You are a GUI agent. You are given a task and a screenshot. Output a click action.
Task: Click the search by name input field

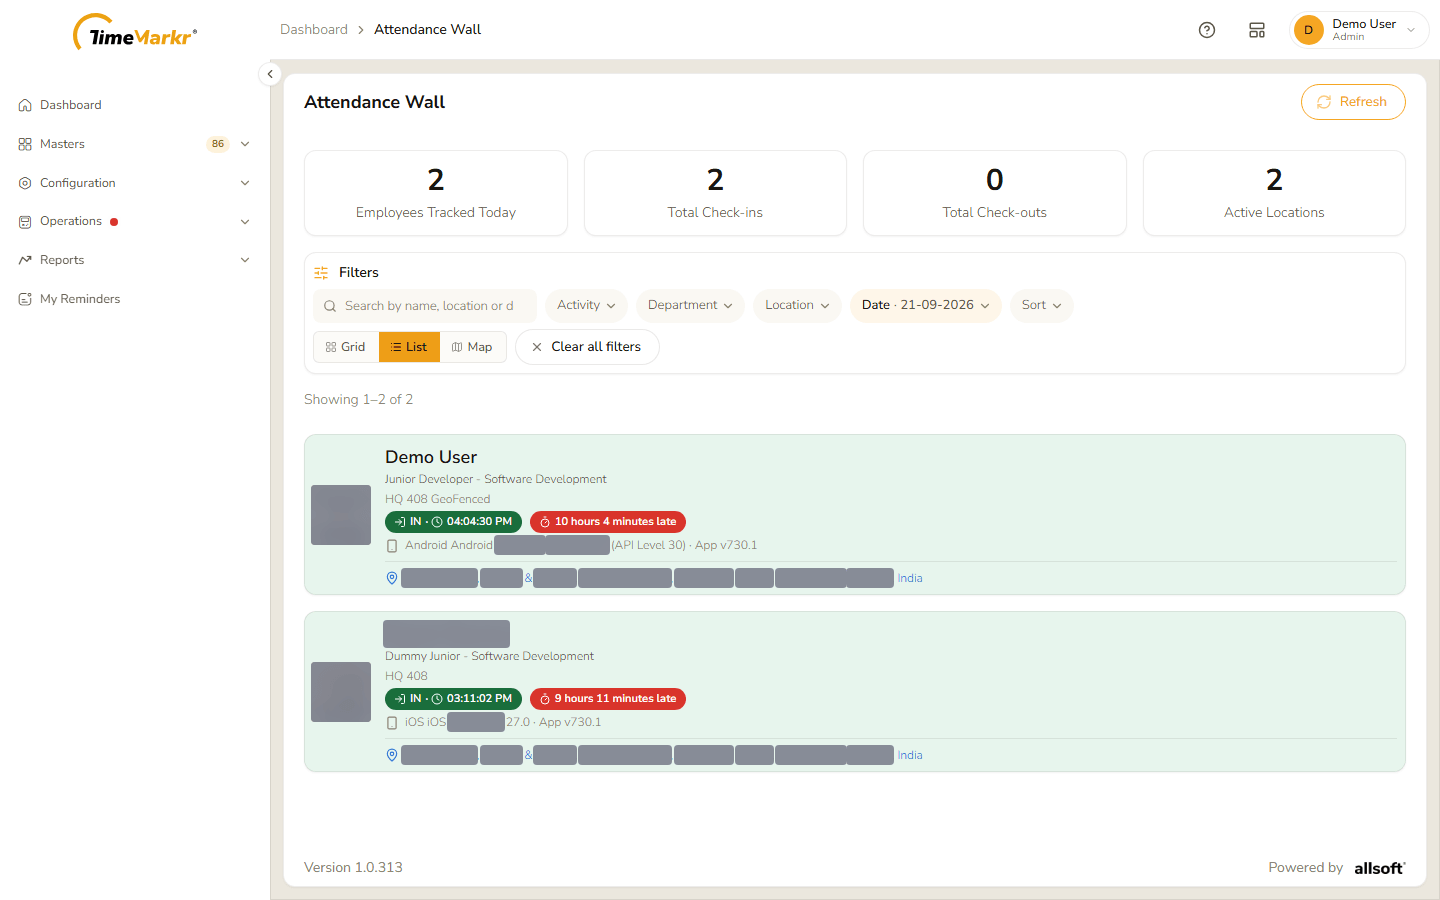tap(425, 306)
